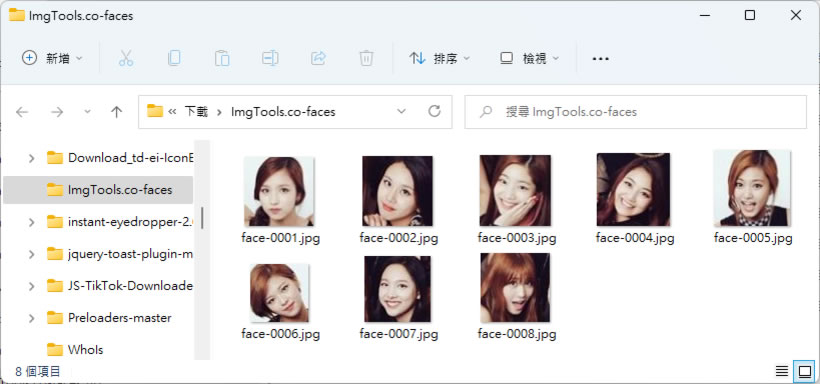Click navigation pane vertical scrollbar thumb

202,218
